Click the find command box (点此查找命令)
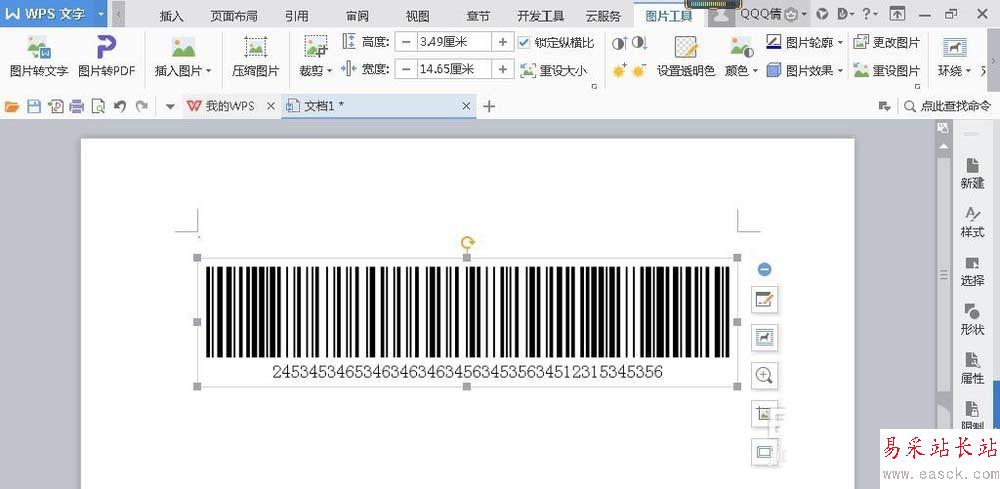This screenshot has height=489, width=1000. [x=949, y=106]
